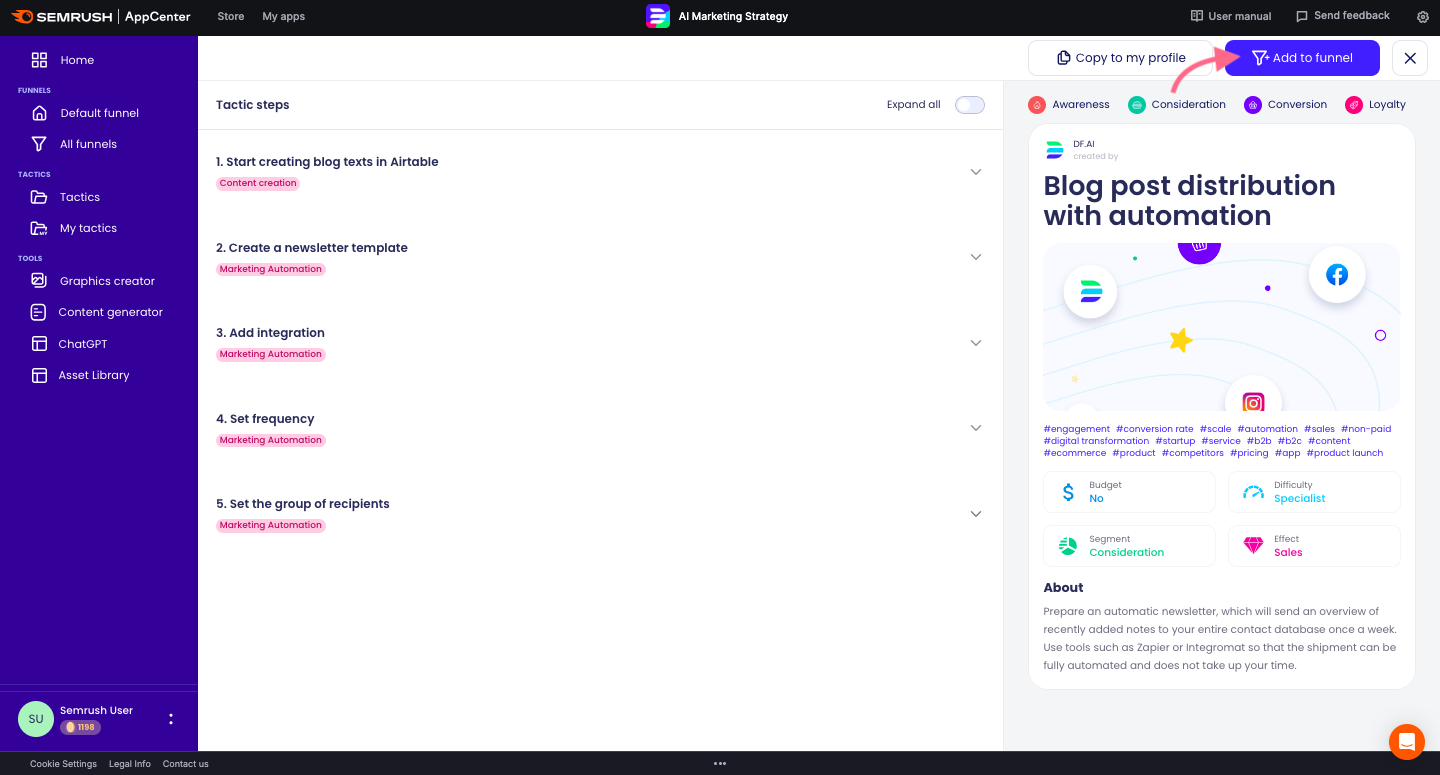Click Copy to my profile button
The height and width of the screenshot is (775, 1440).
tap(1121, 58)
